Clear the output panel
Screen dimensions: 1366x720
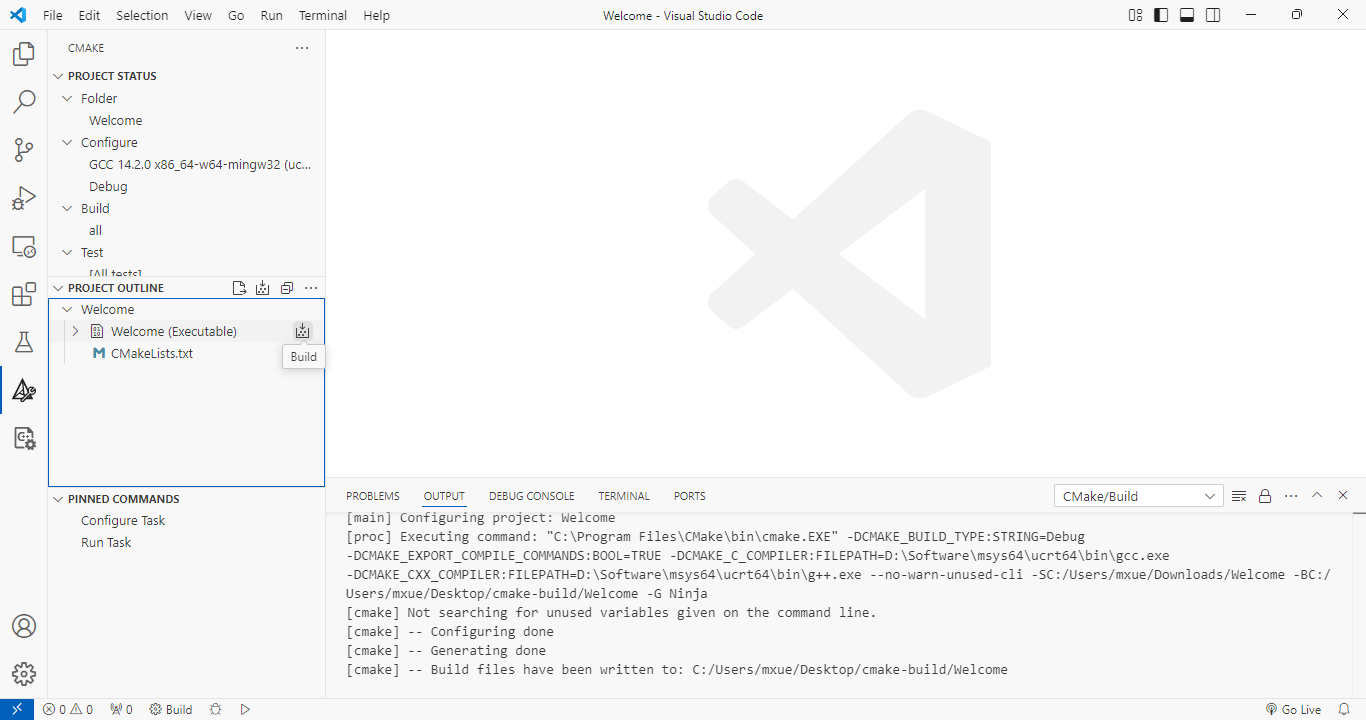(x=1239, y=496)
